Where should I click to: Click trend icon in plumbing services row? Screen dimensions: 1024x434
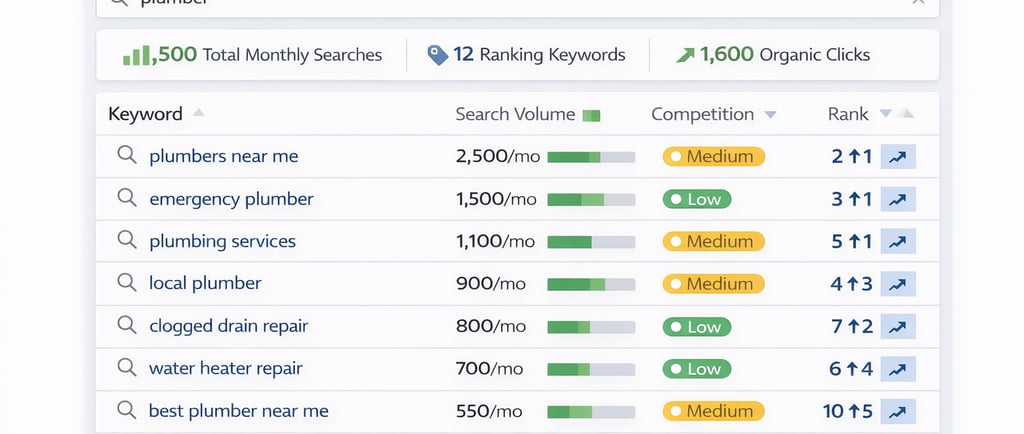click(x=898, y=242)
